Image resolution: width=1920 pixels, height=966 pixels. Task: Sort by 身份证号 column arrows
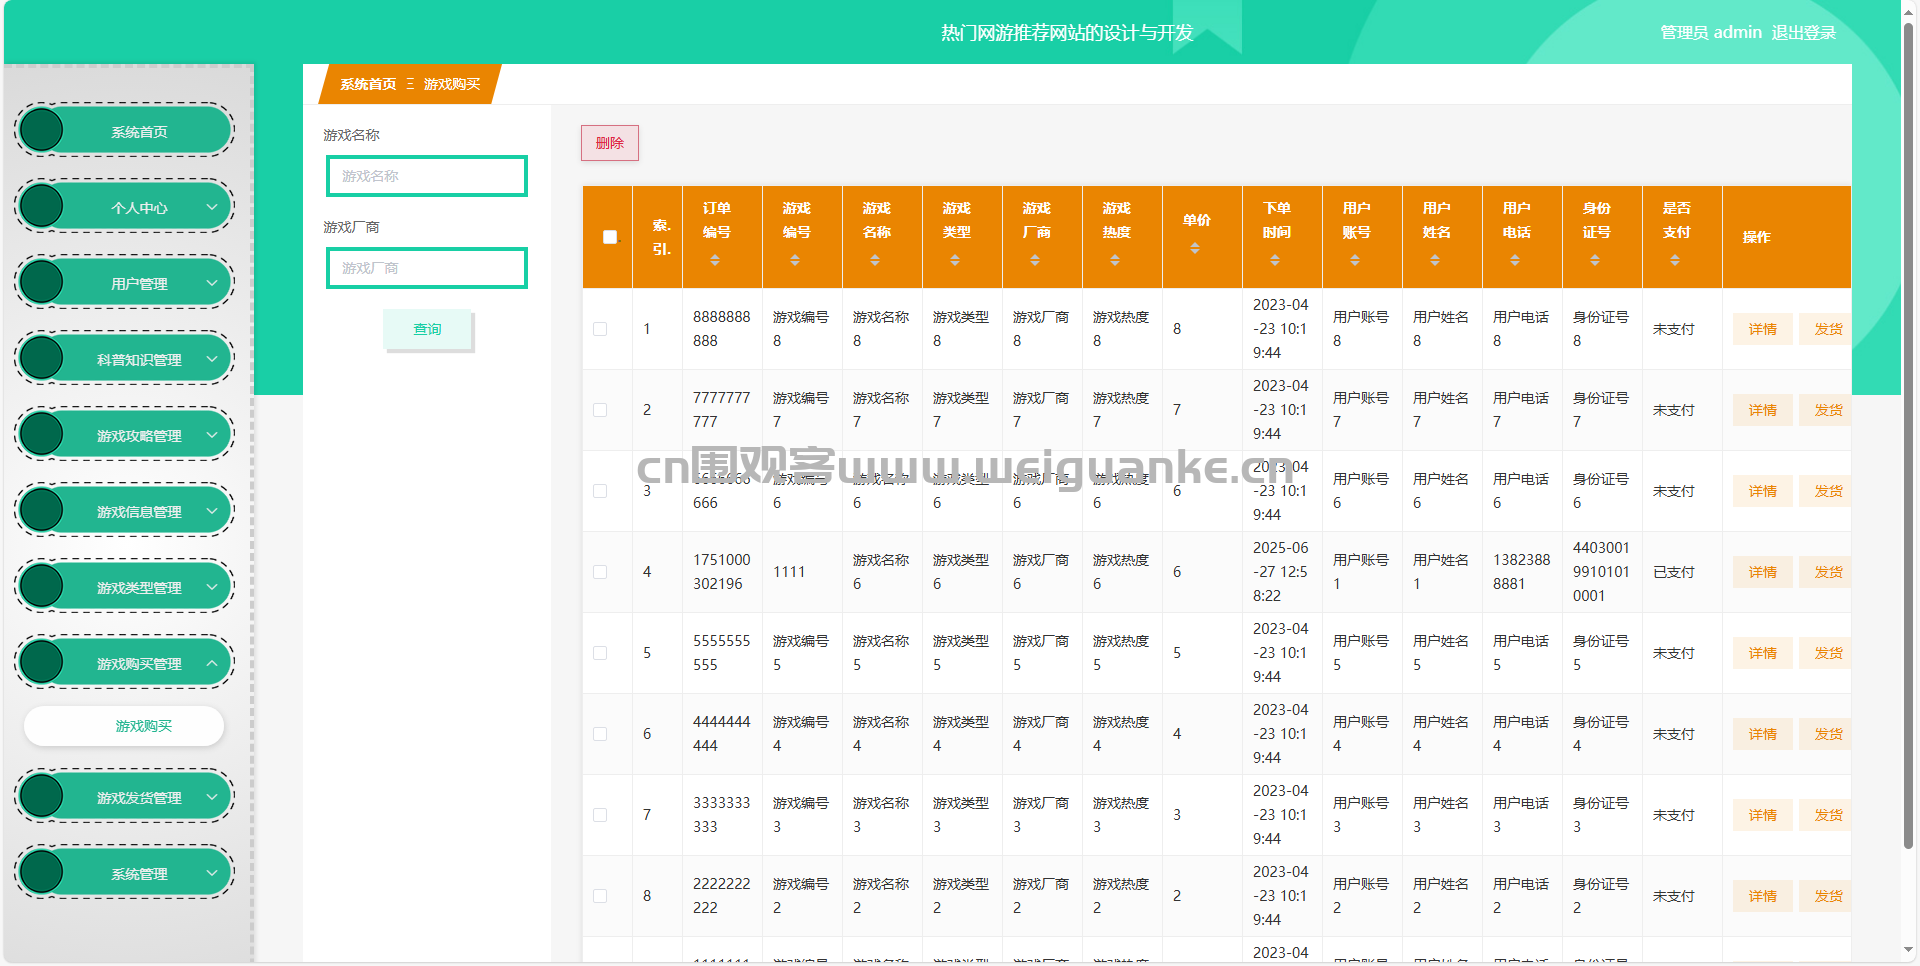(1595, 260)
